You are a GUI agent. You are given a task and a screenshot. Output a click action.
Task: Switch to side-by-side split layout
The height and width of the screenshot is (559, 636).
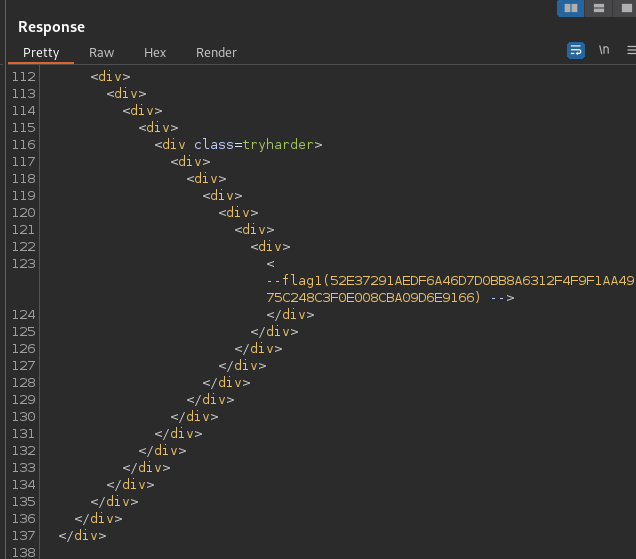click(571, 8)
